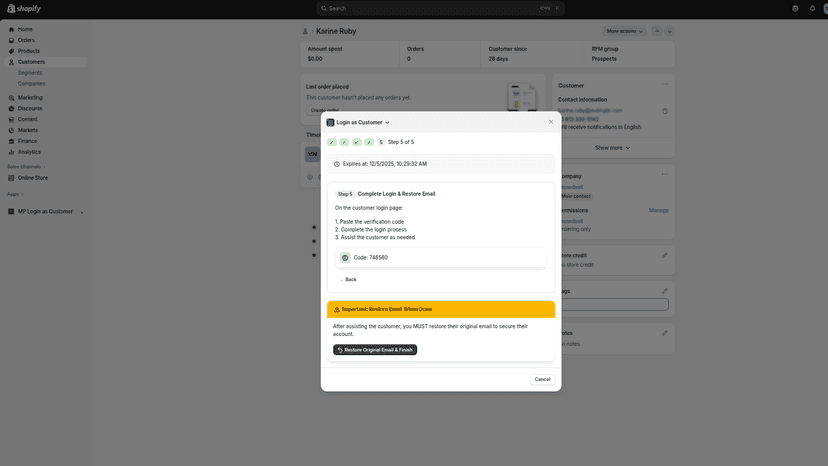Viewport: 828px width, 466px height.
Task: Click Complete Login & Restore Email heading
Action: [397, 194]
